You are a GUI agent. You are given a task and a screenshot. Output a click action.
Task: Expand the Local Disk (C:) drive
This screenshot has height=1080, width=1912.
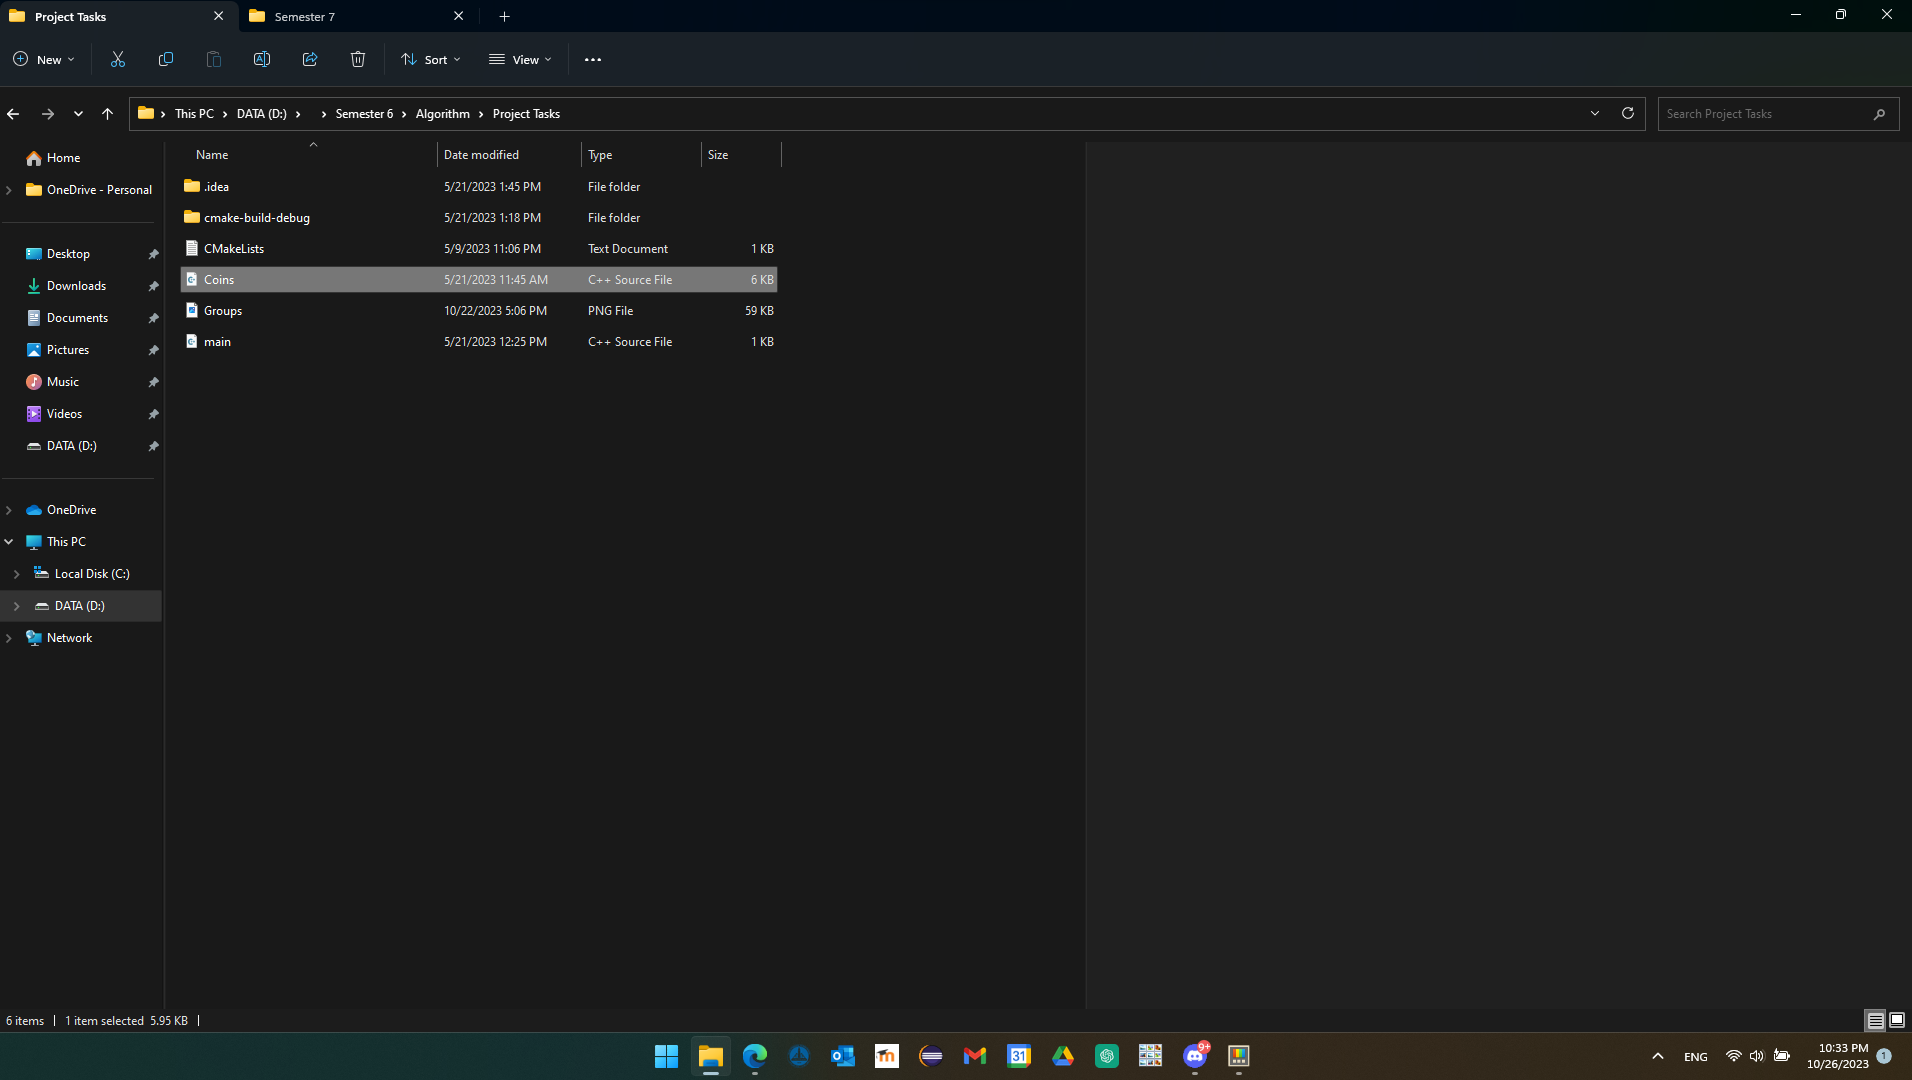click(x=16, y=573)
